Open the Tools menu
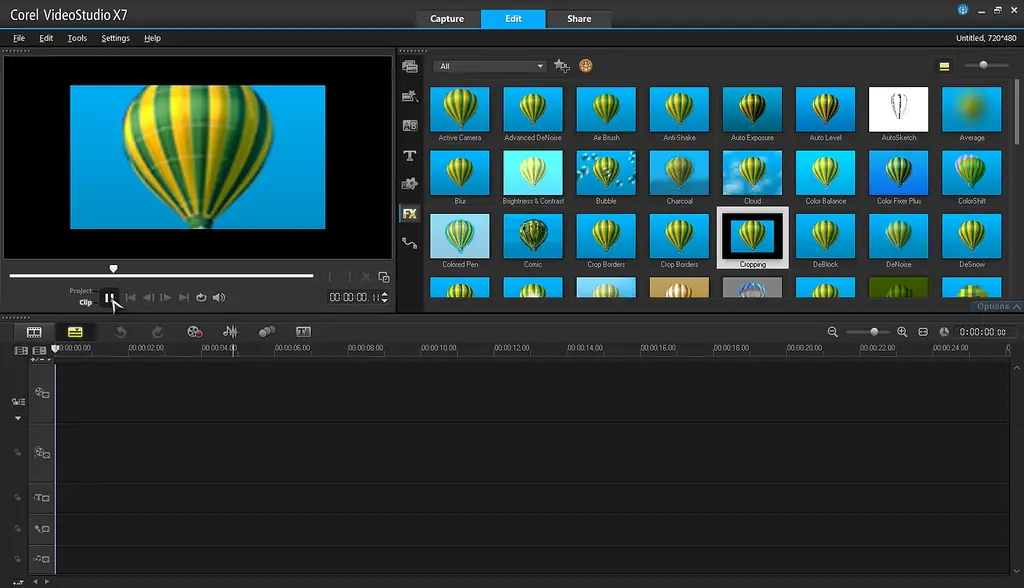 pos(77,38)
